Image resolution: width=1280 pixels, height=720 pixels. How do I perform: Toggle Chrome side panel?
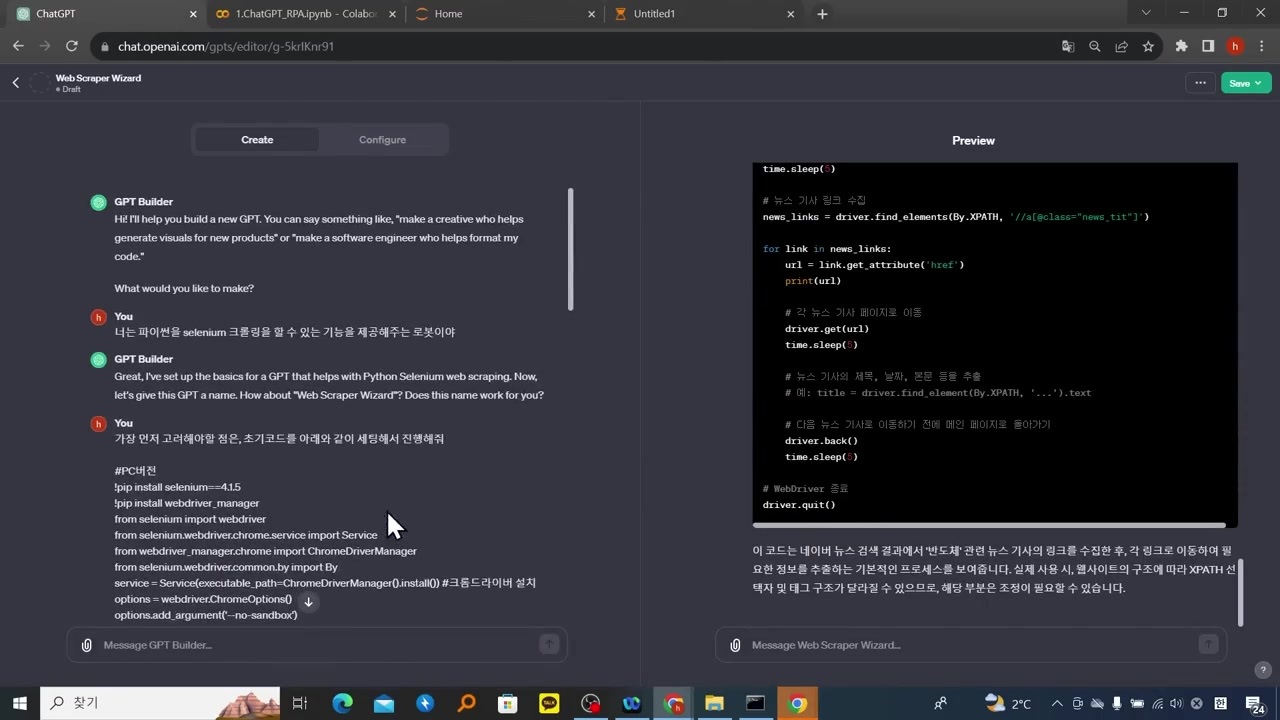[x=1208, y=46]
